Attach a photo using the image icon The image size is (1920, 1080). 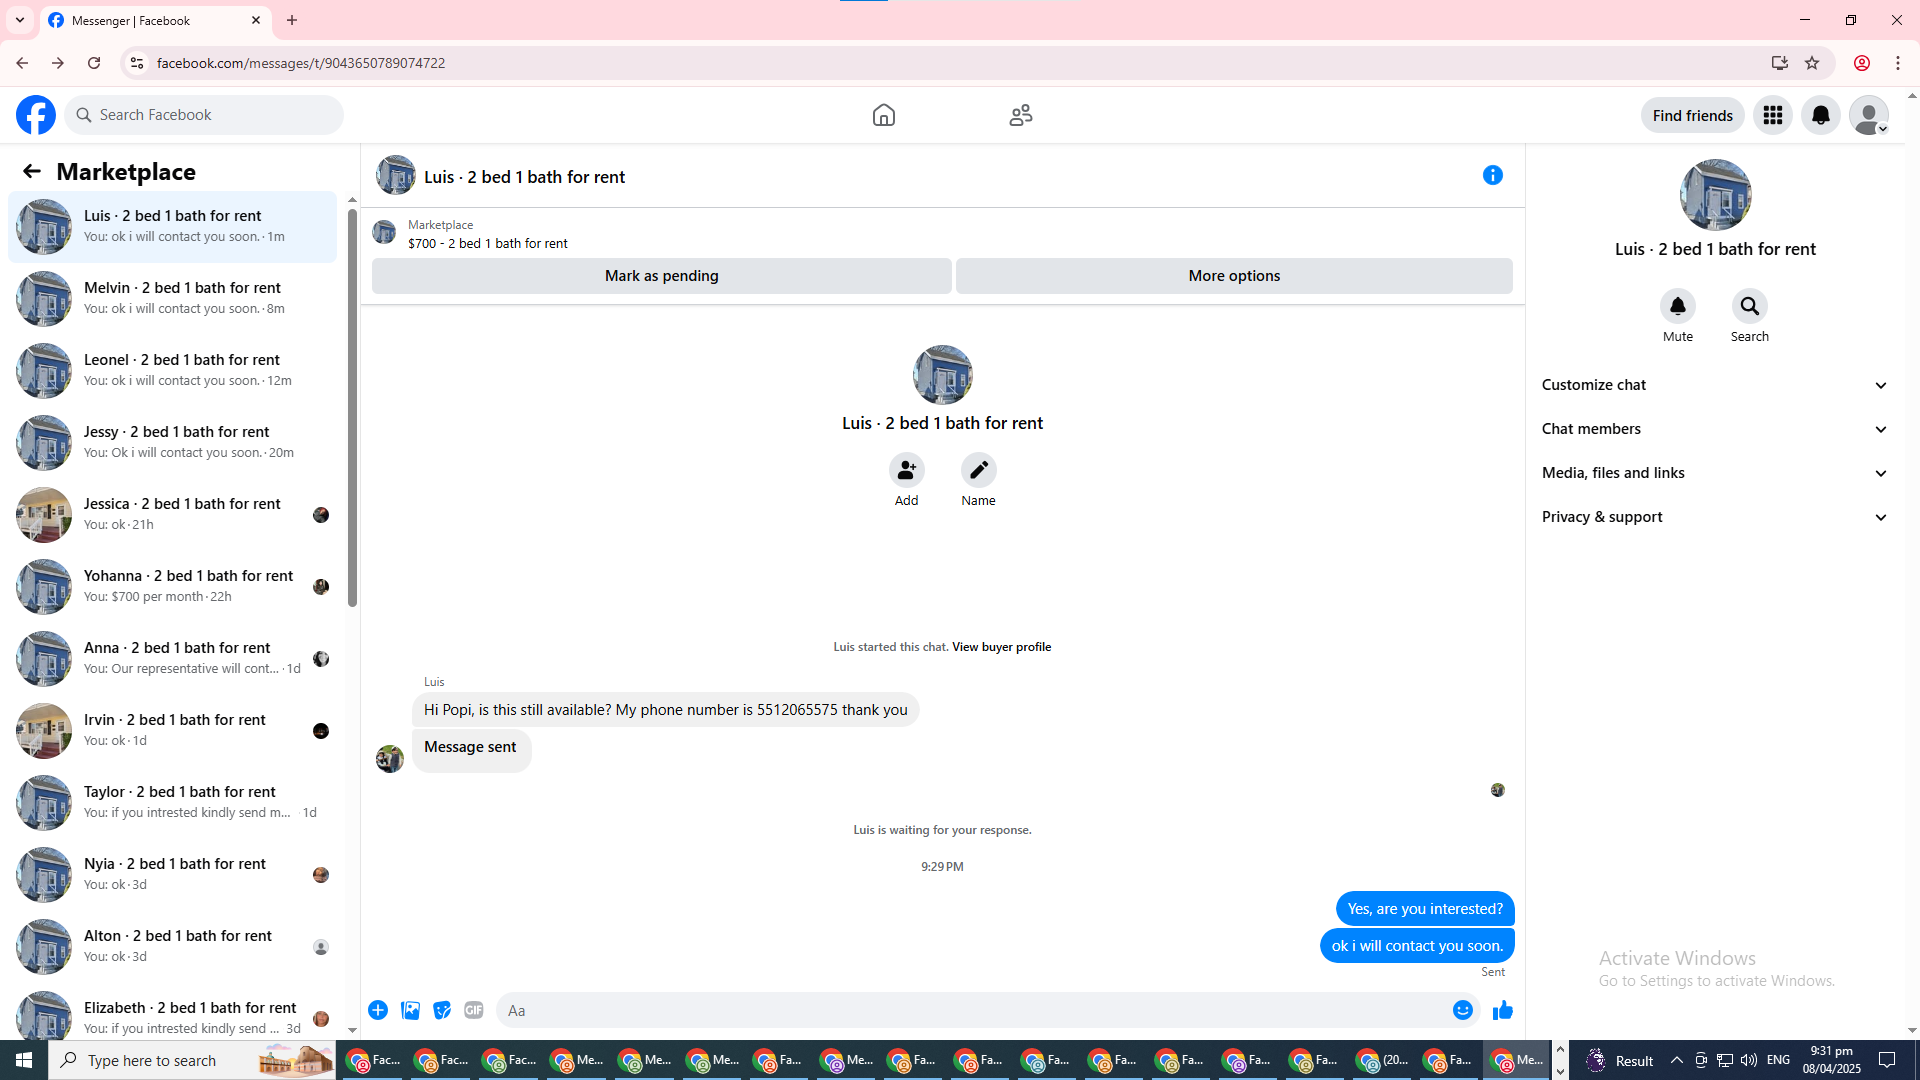[x=410, y=1010]
